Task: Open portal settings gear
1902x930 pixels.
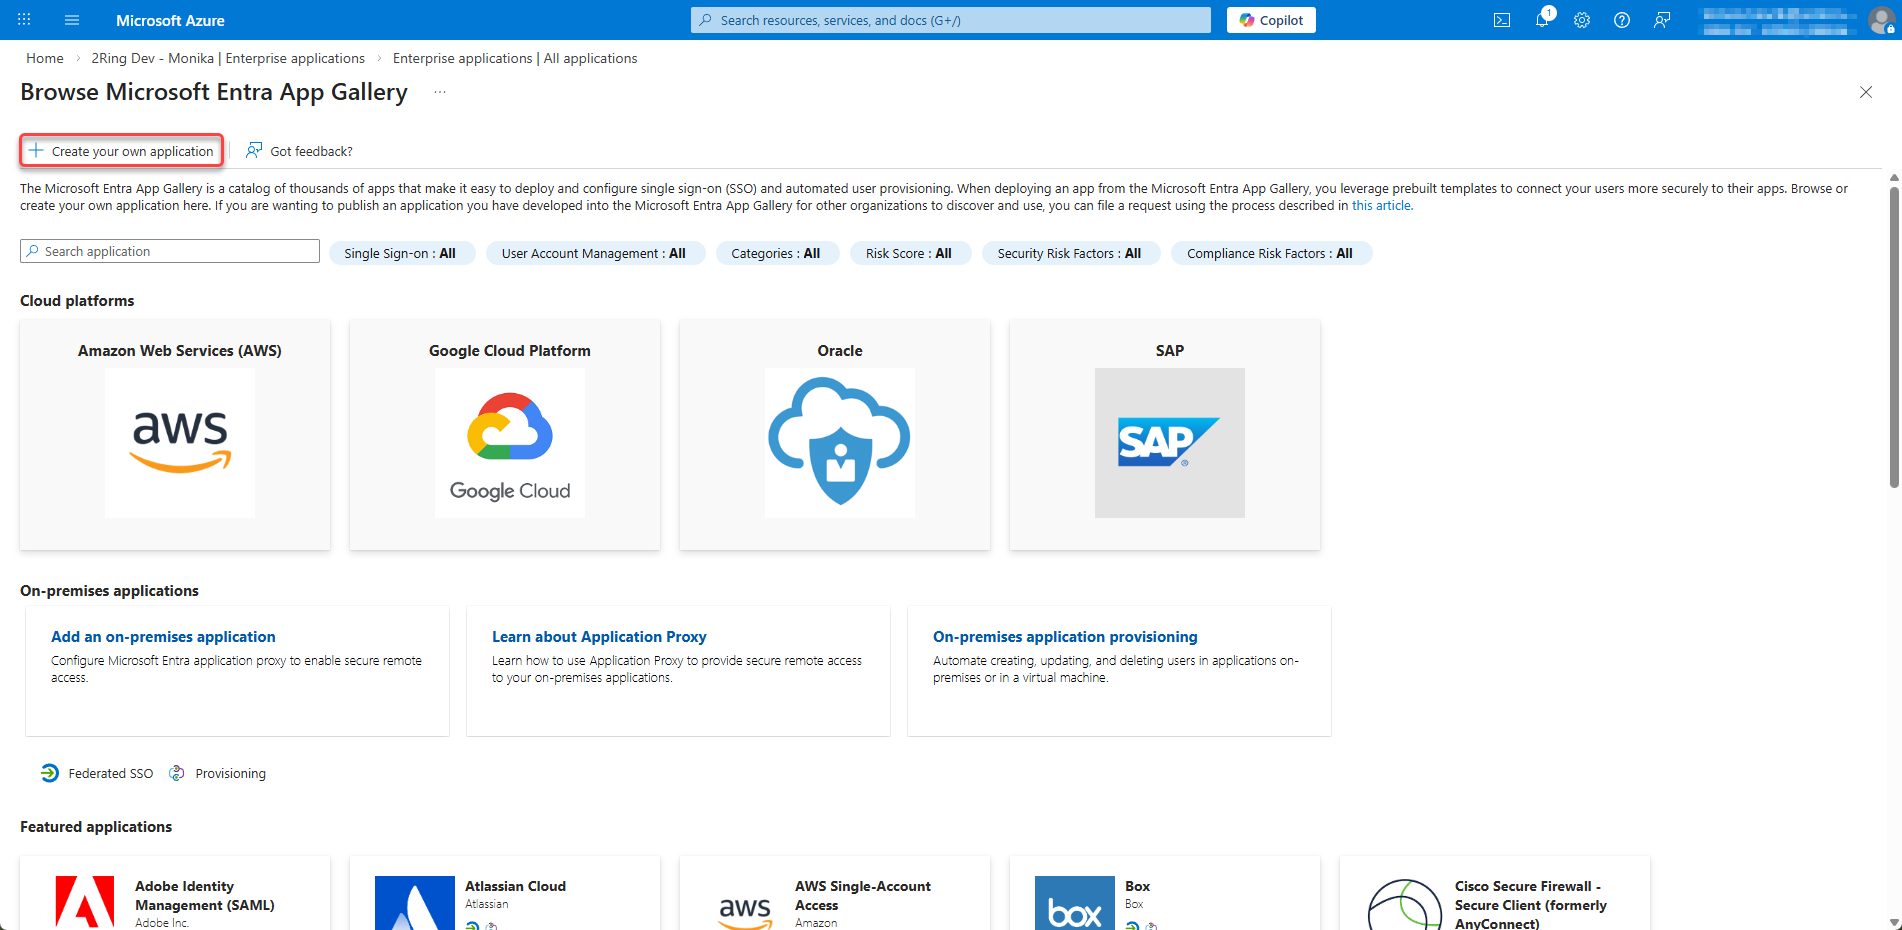Action: 1581,20
